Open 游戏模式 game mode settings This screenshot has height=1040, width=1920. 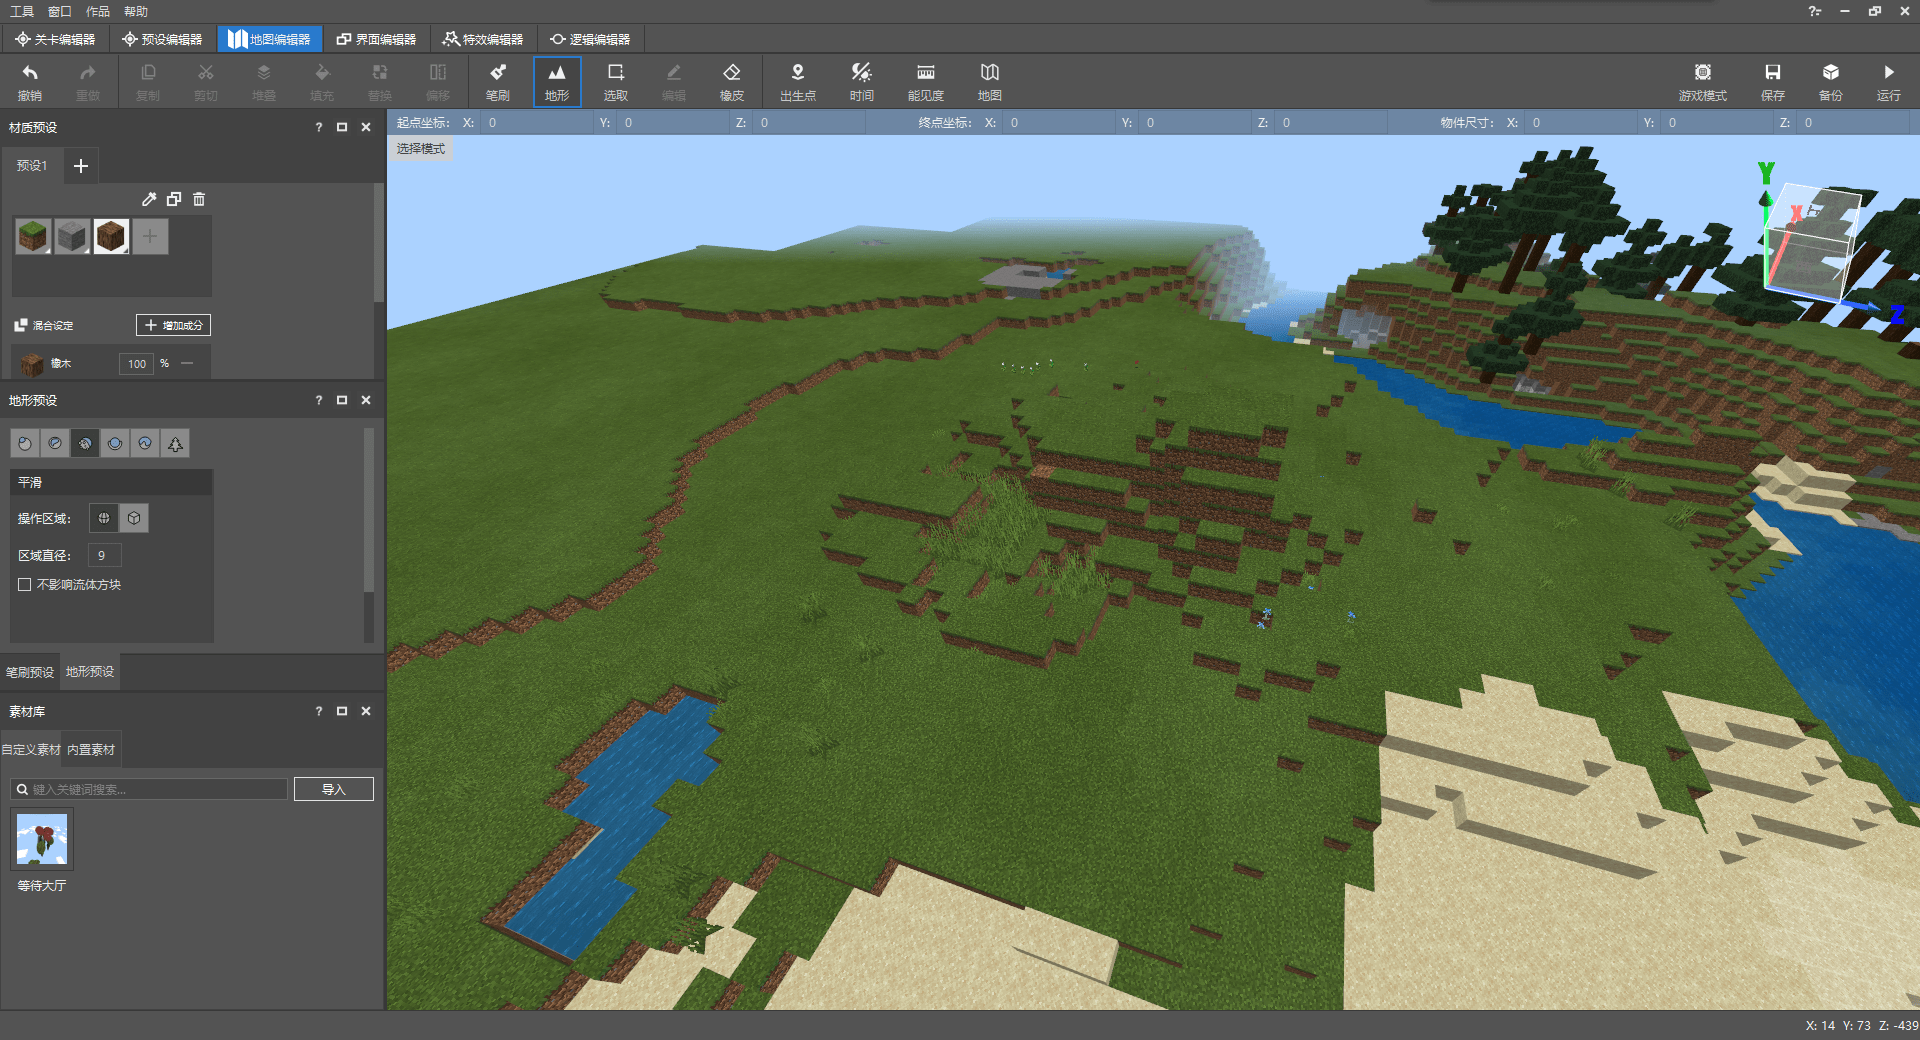[1702, 81]
